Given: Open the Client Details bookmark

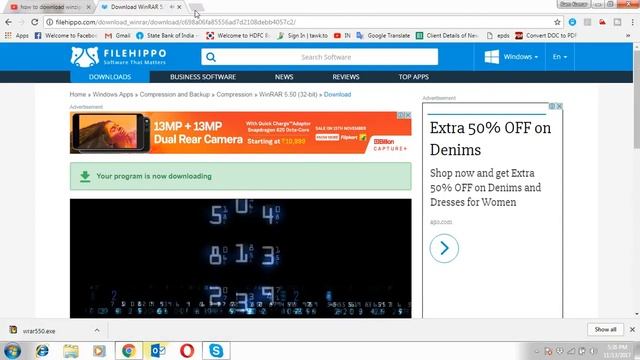Looking at the screenshot, I should [447, 36].
